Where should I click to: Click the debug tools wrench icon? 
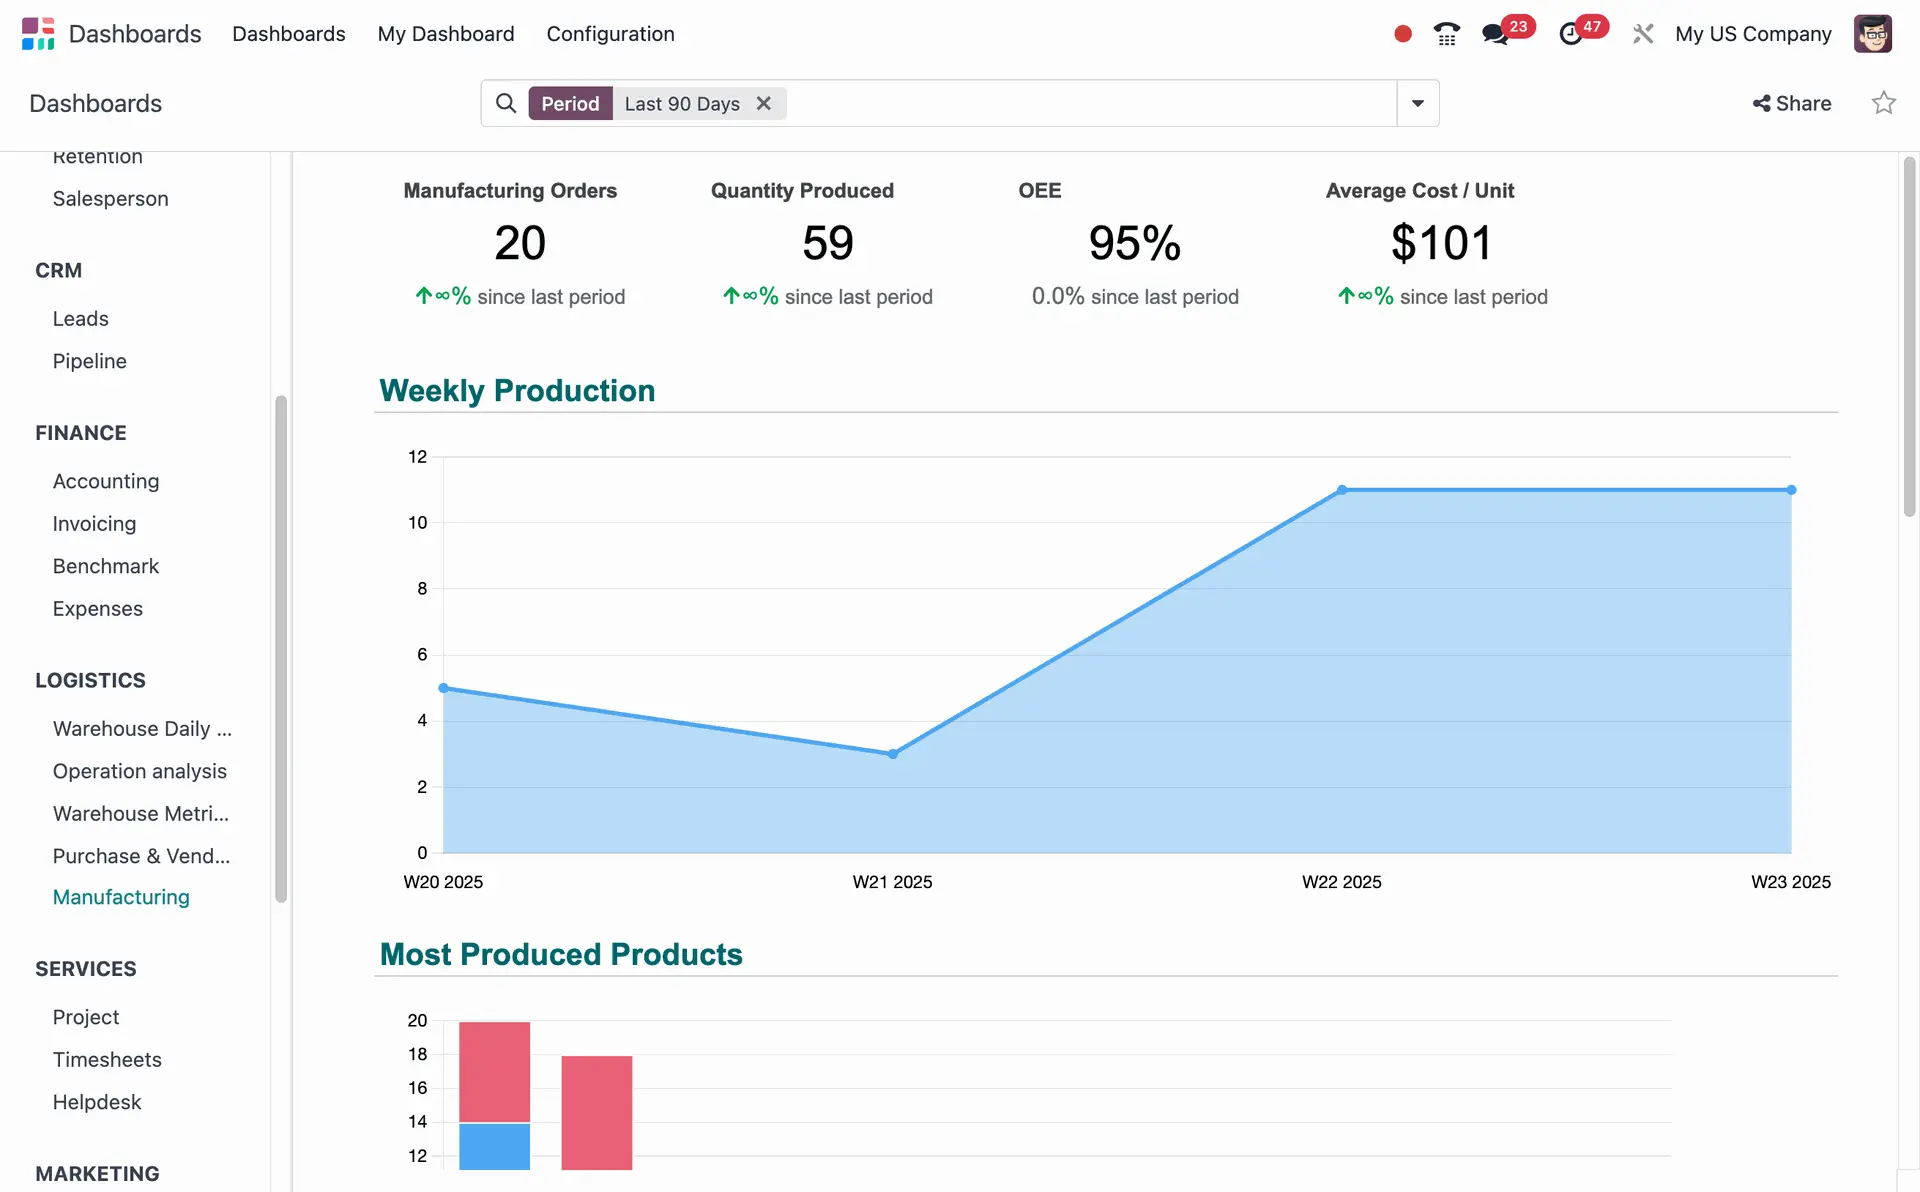1642,34
